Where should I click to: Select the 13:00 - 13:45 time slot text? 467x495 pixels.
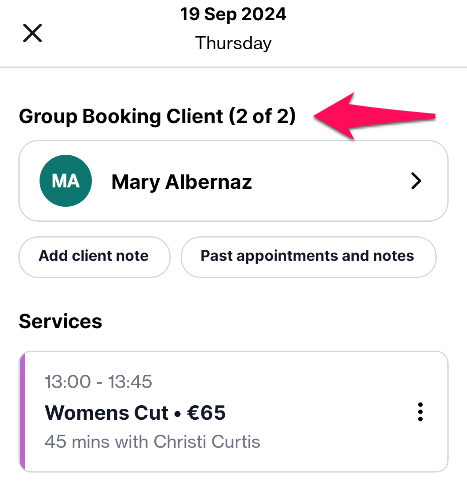pos(98,382)
